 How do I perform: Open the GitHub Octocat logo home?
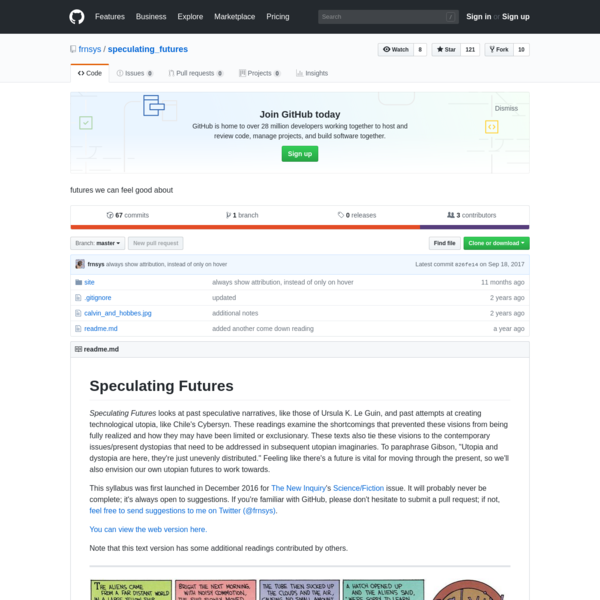(77, 17)
